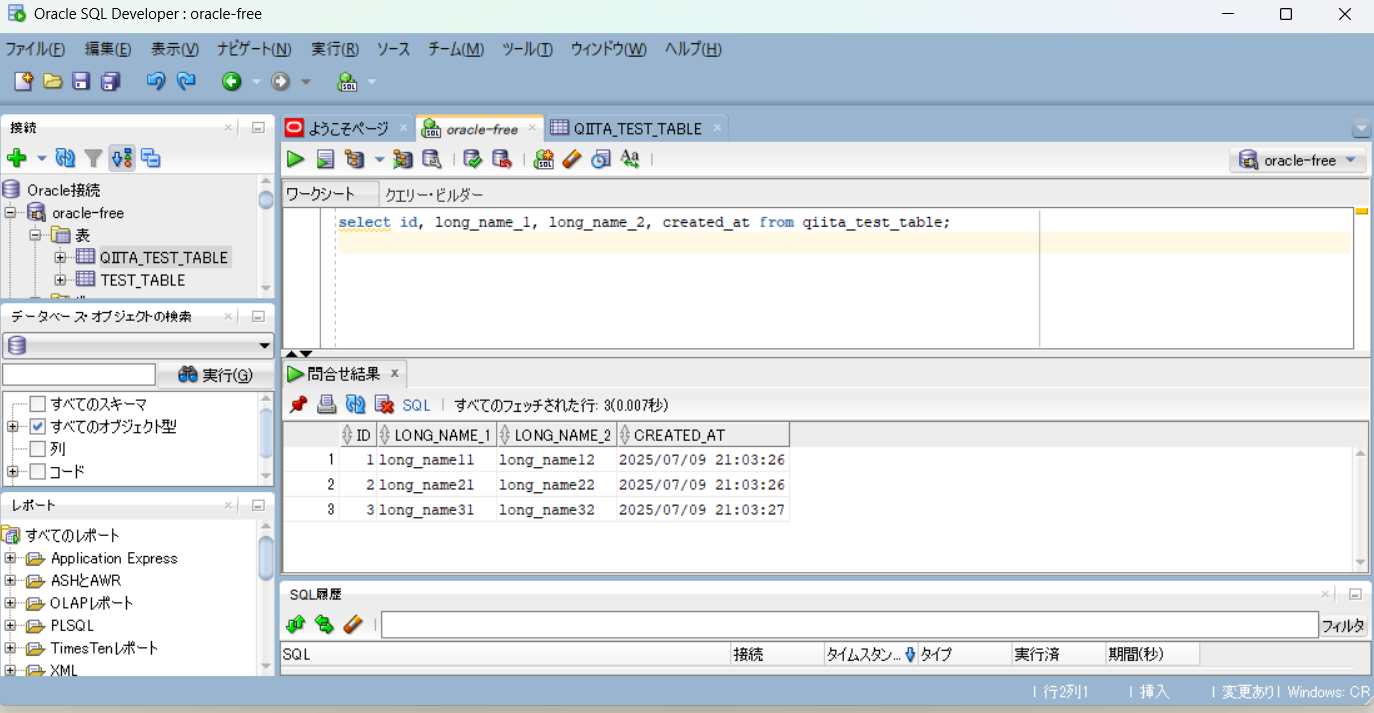Rollback the current transaction
Image resolution: width=1374 pixels, height=713 pixels.
tap(503, 158)
